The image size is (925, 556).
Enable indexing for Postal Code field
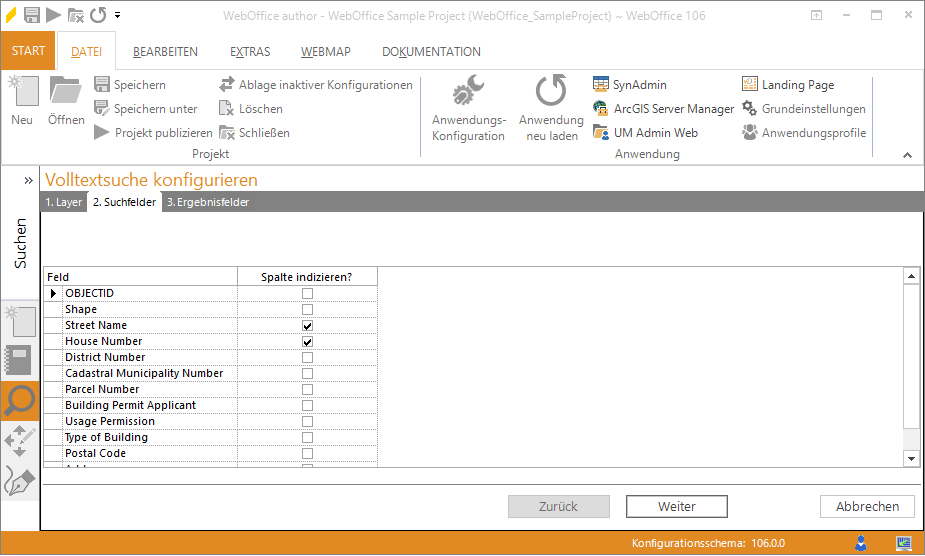[307, 454]
